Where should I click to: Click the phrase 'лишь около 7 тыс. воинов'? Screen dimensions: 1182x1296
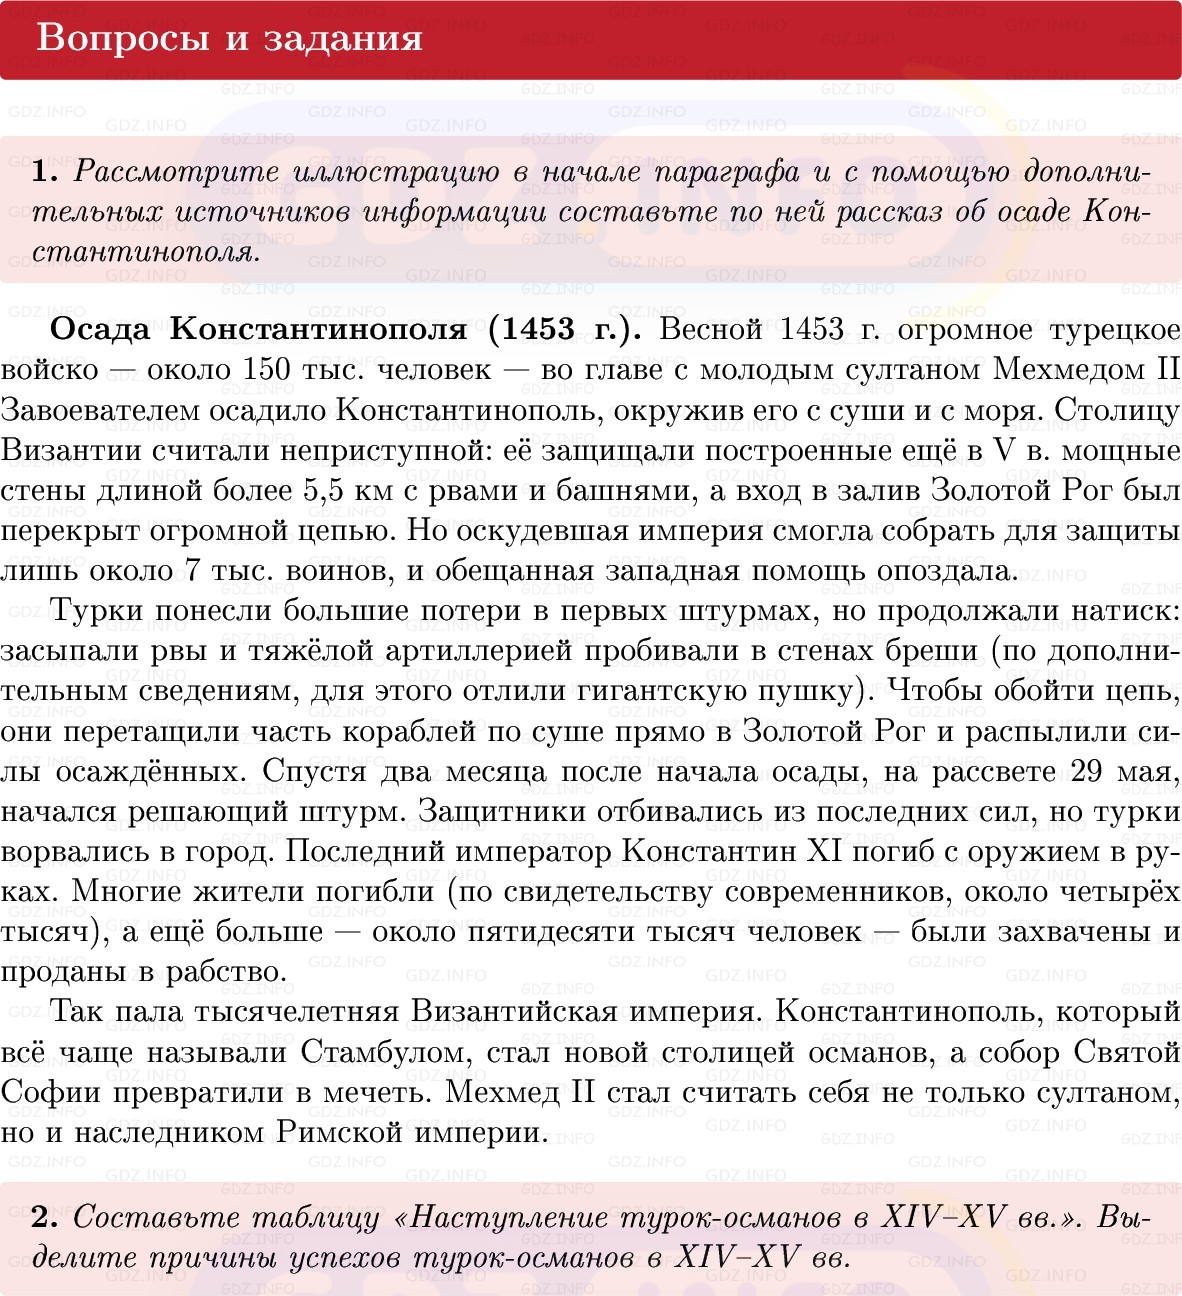pos(198,571)
